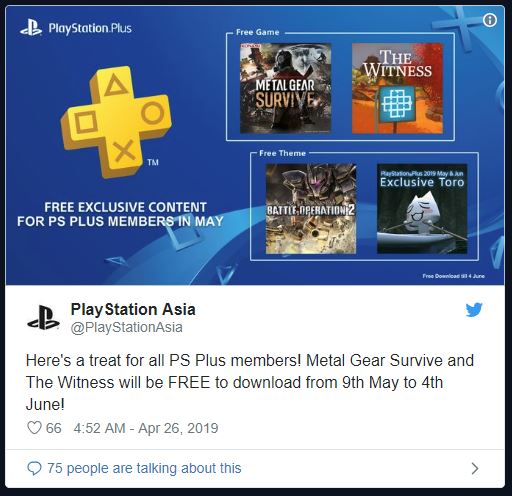Click the golden PS Plus cross emblem
Screen dimensions: 512x496
click(116, 121)
